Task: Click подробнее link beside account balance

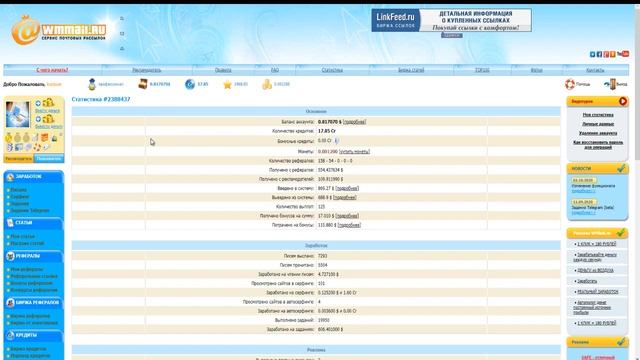Action: point(354,122)
